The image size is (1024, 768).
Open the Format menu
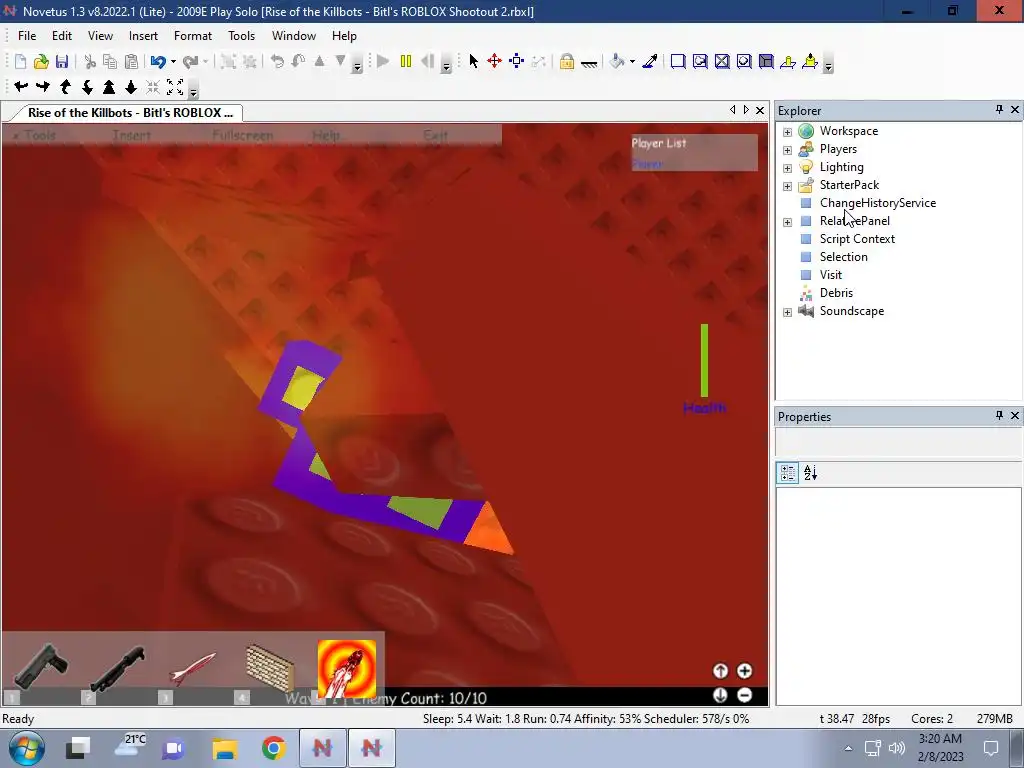(193, 35)
